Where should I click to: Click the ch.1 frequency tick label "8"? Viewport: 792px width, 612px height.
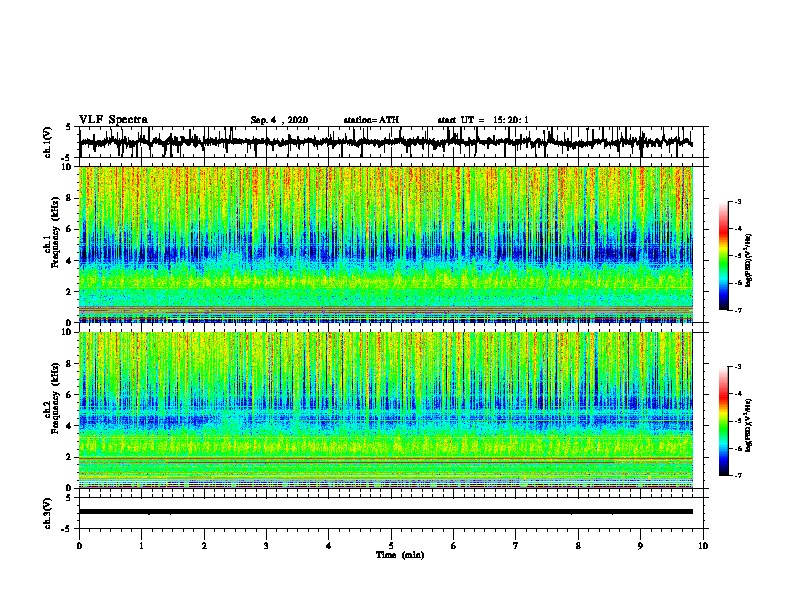(x=69, y=198)
